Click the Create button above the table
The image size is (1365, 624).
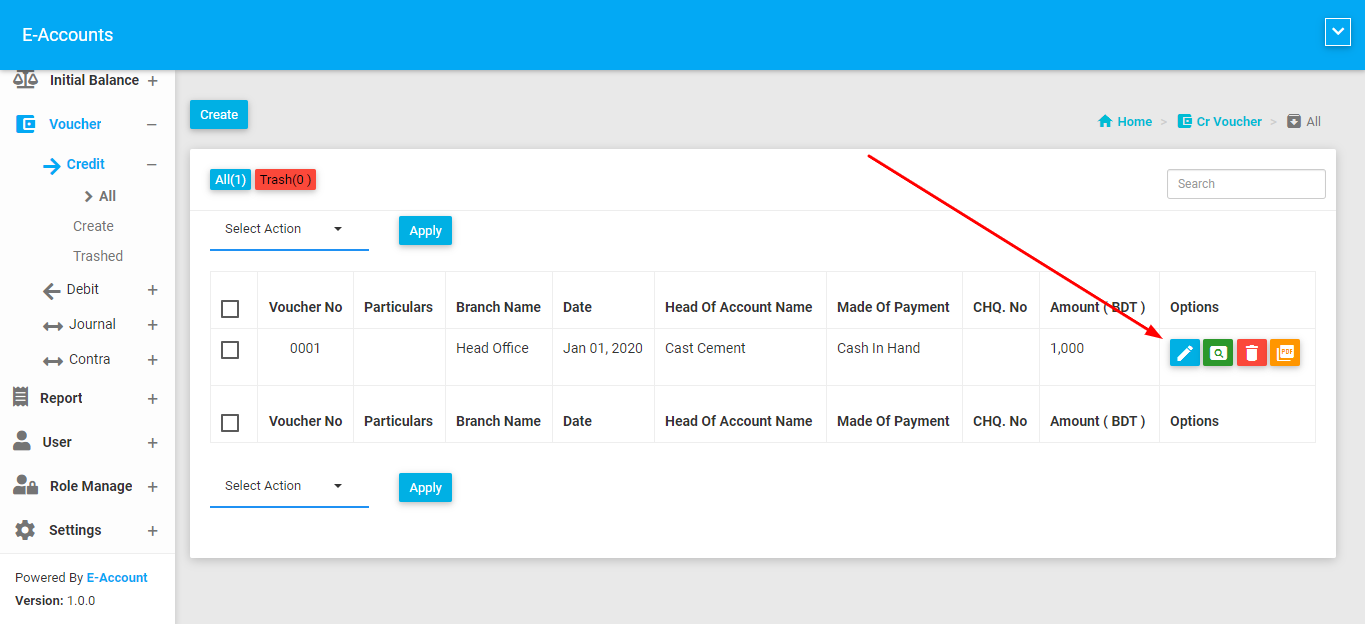coord(219,115)
